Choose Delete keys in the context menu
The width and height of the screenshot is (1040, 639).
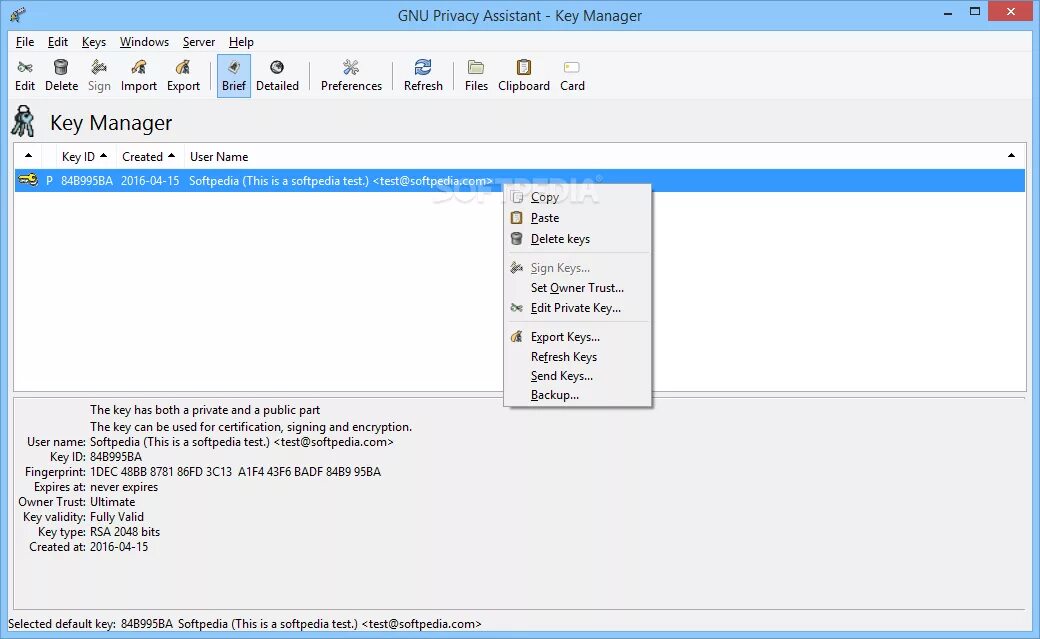click(x=577, y=239)
